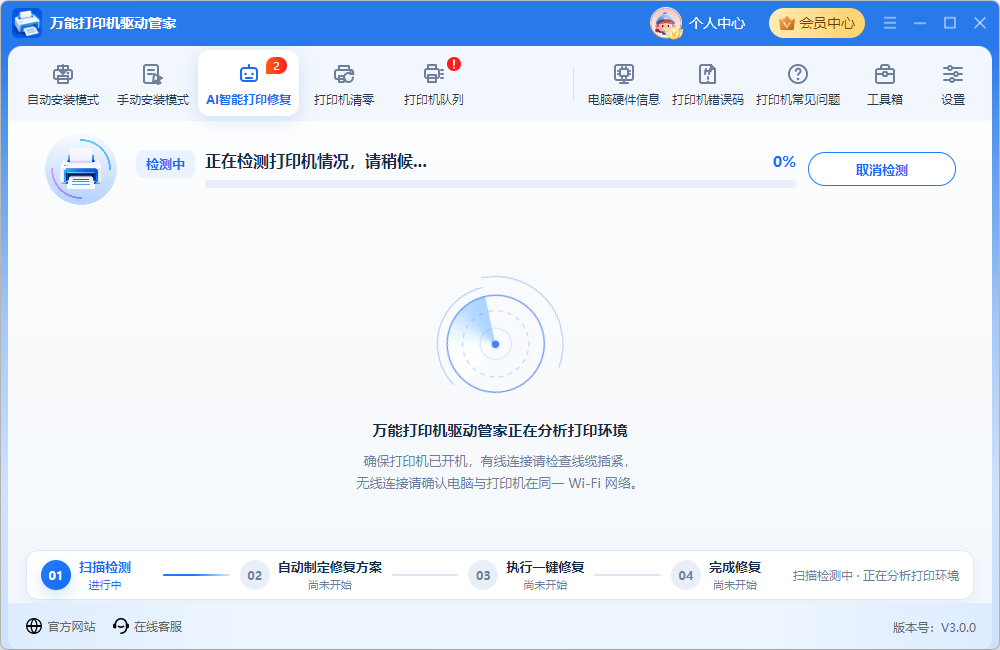Open 电脑硬件信息 page
Screen dimensions: 1000x650
click(x=623, y=84)
